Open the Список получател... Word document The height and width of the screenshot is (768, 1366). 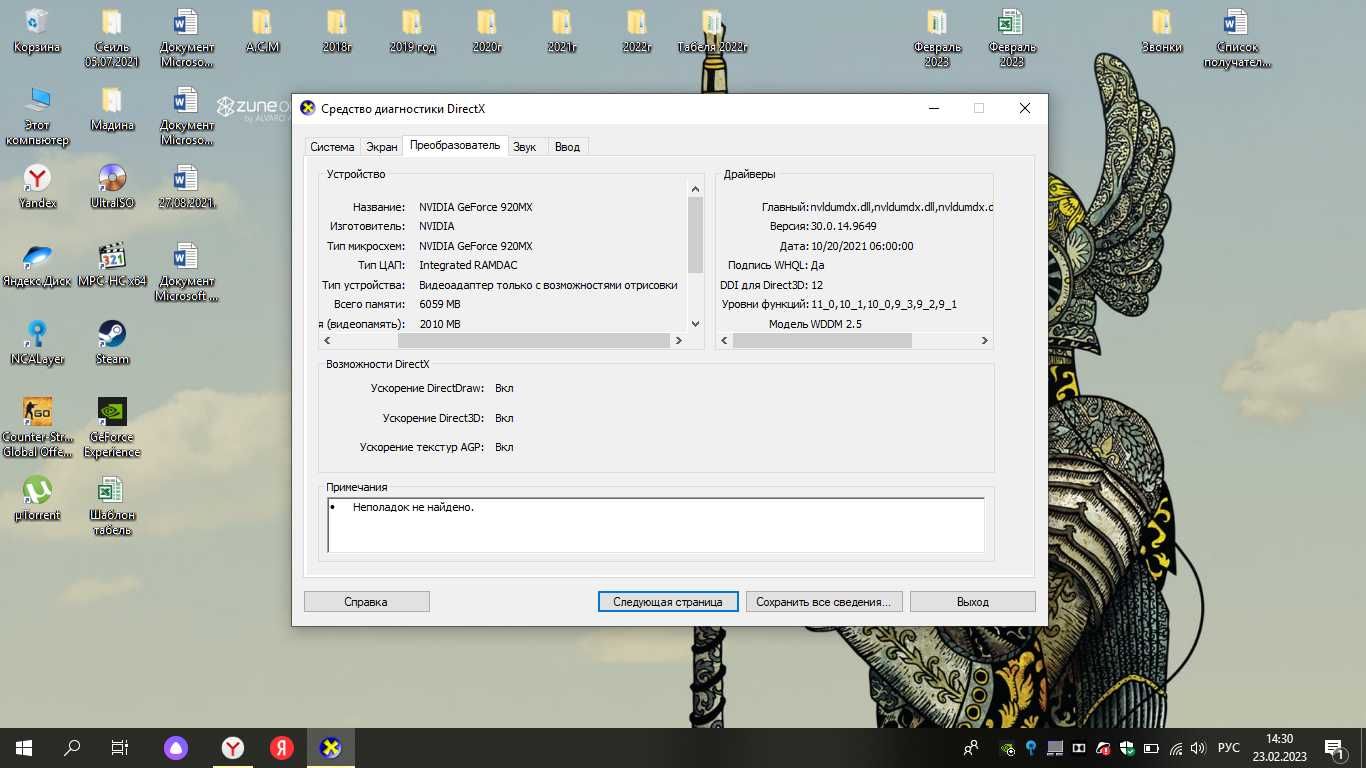click(x=1237, y=38)
